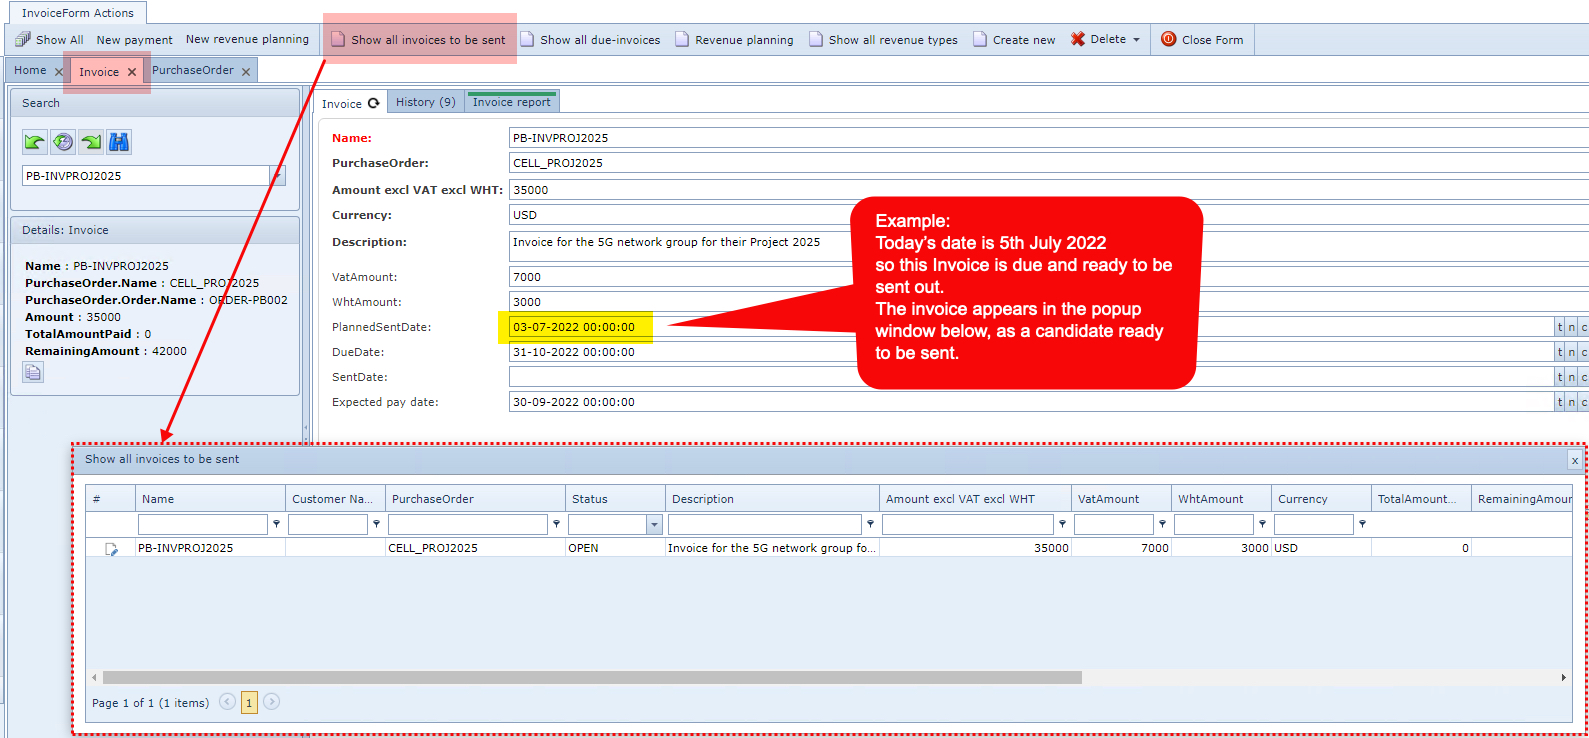Click the green forward arrow in Search panel

[x=91, y=142]
